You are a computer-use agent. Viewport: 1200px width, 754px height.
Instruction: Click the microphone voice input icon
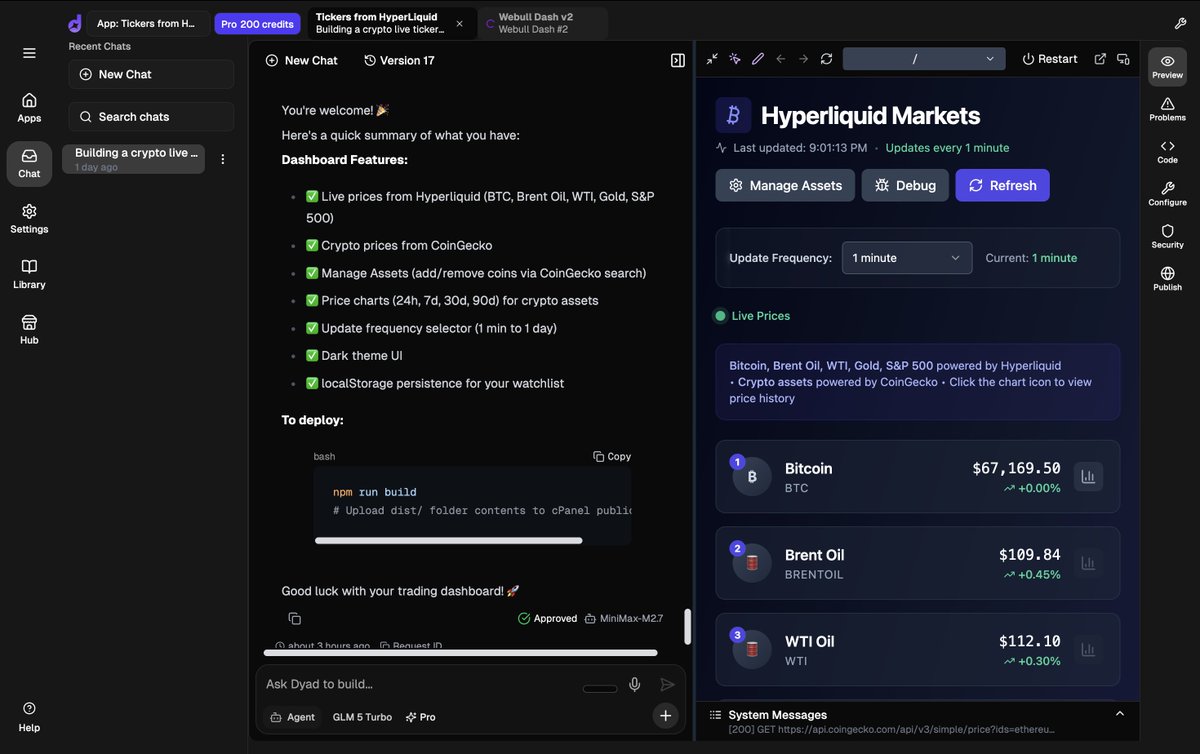[634, 684]
